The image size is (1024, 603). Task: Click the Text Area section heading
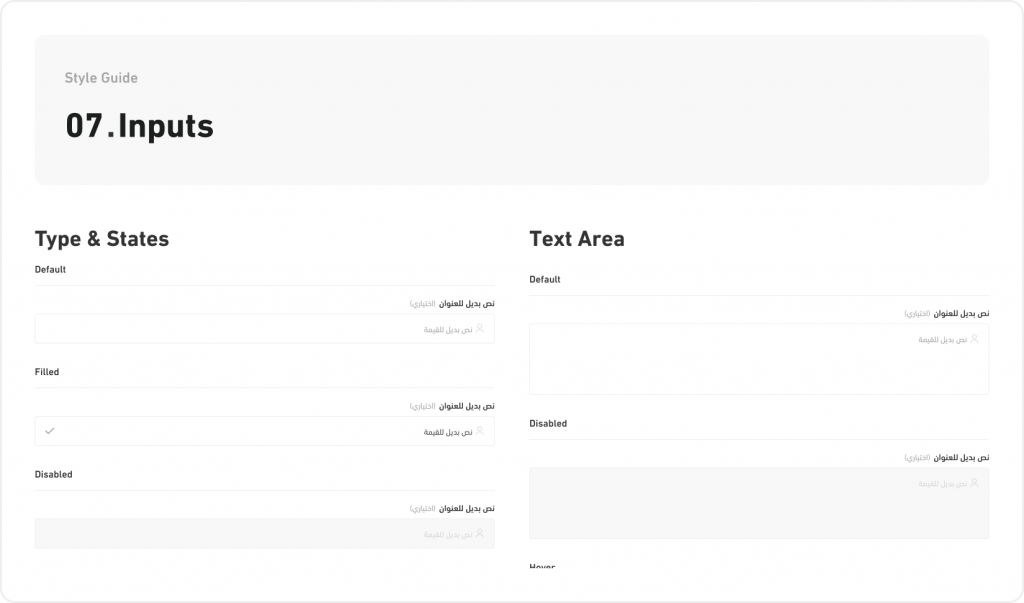(x=577, y=239)
